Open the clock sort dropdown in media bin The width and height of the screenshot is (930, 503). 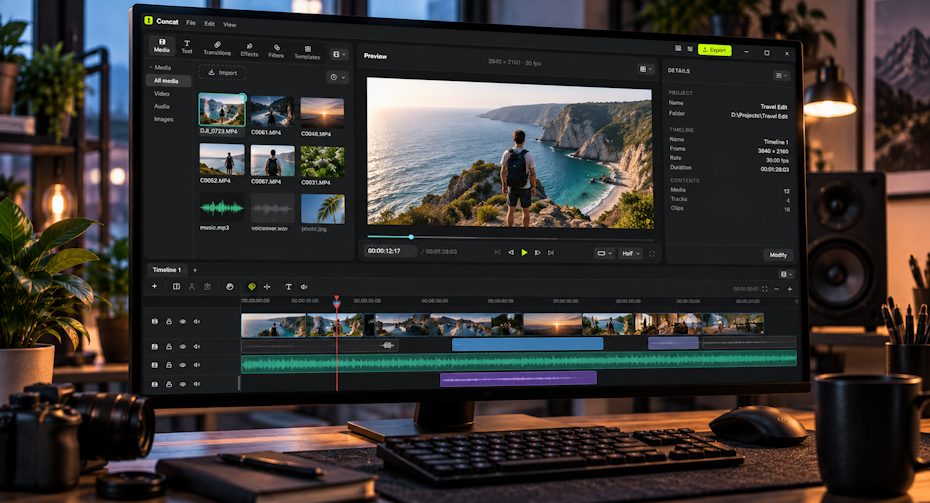pyautogui.click(x=337, y=77)
